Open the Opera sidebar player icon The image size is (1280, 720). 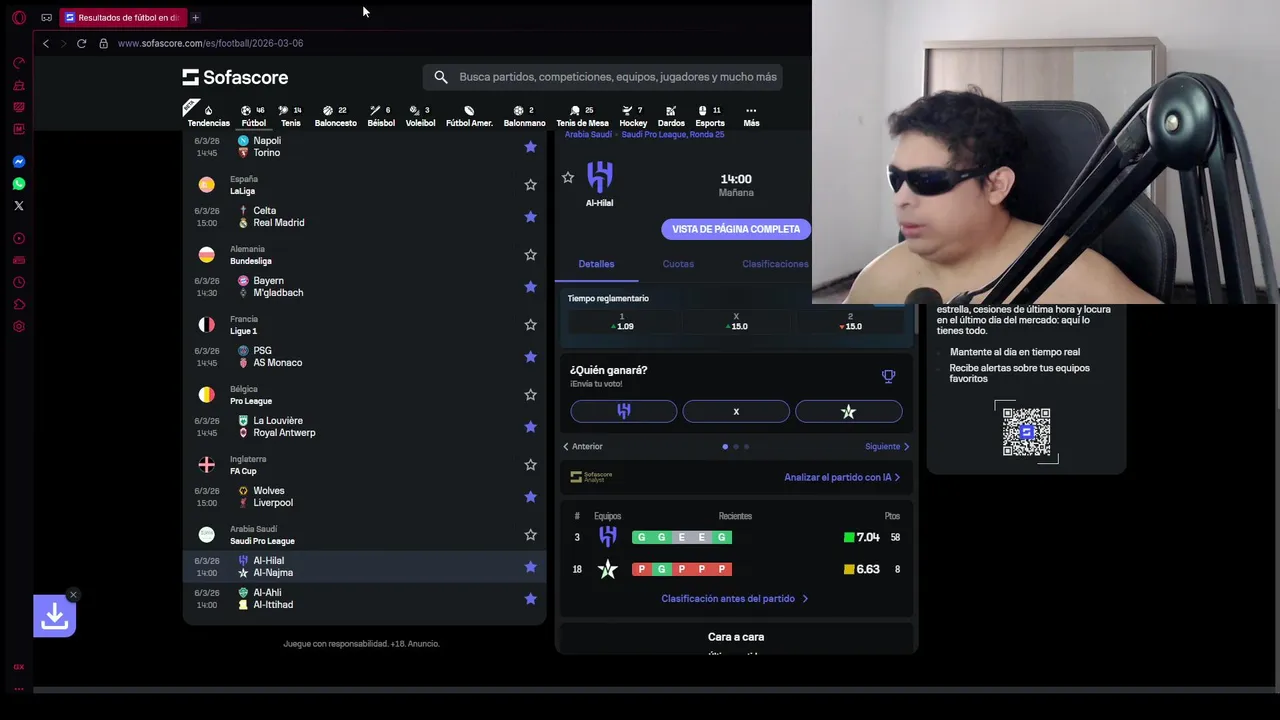tap(18, 238)
